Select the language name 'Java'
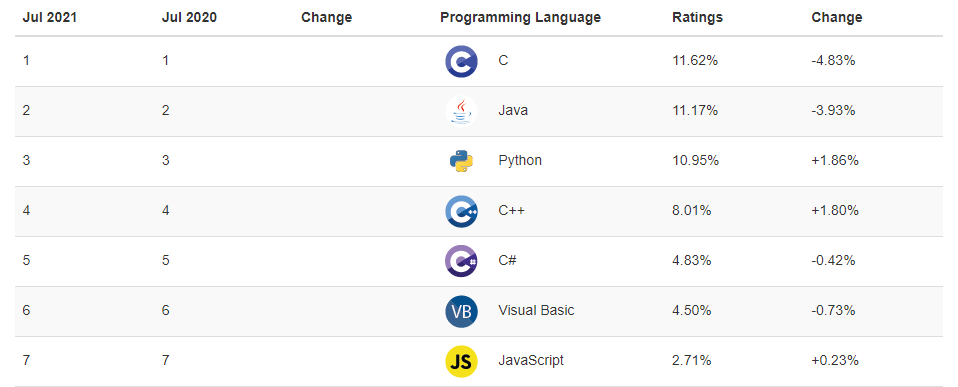958x387 pixels. pyautogui.click(x=513, y=111)
